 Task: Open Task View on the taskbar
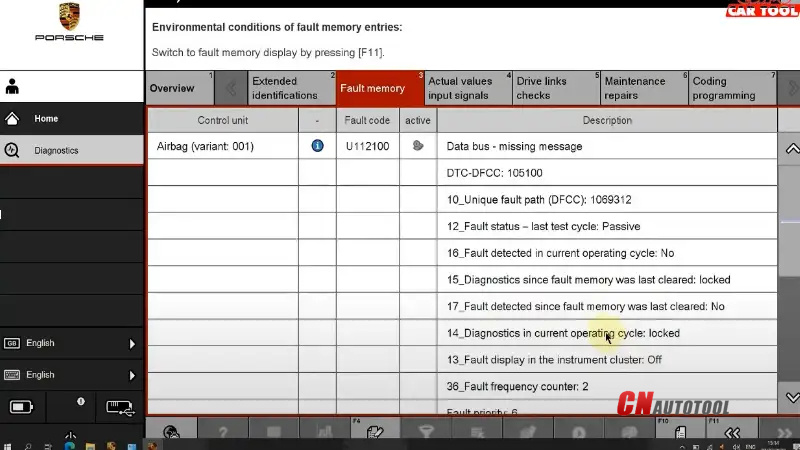point(48,446)
